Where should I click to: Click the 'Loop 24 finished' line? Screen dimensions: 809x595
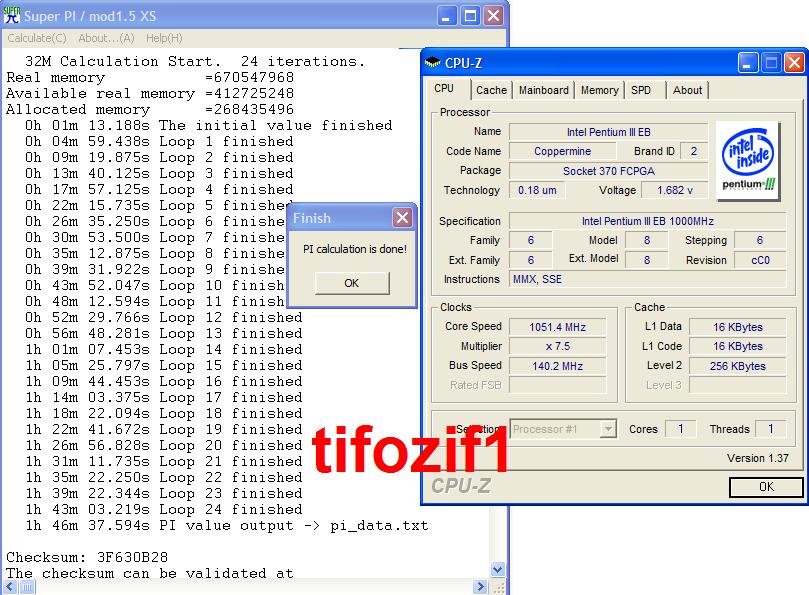click(164, 509)
